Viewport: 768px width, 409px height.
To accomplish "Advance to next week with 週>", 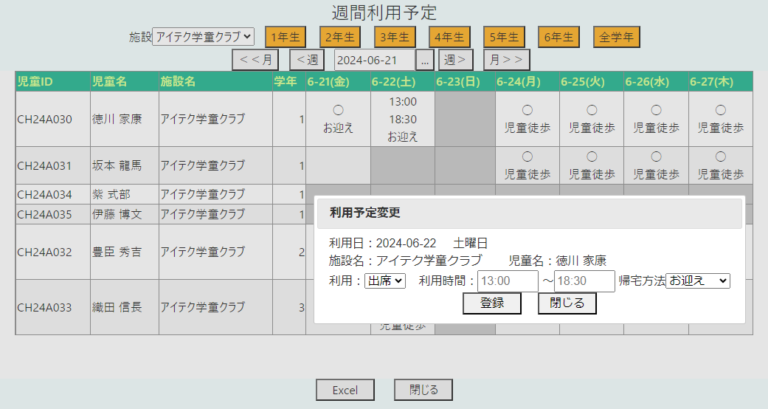I will 456,60.
